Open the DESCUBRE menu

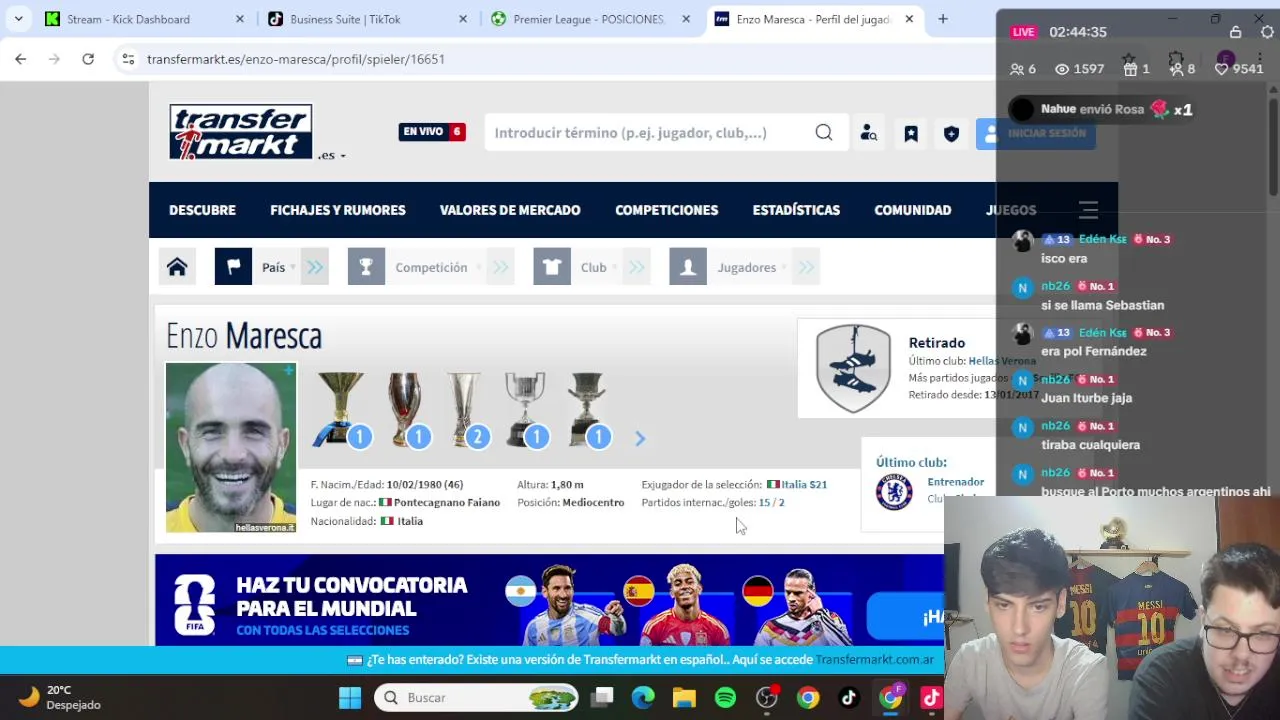click(x=202, y=210)
